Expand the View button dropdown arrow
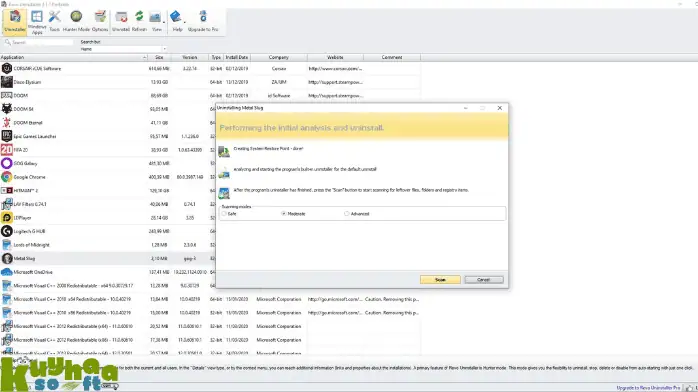The image size is (698, 392). (x=164, y=22)
